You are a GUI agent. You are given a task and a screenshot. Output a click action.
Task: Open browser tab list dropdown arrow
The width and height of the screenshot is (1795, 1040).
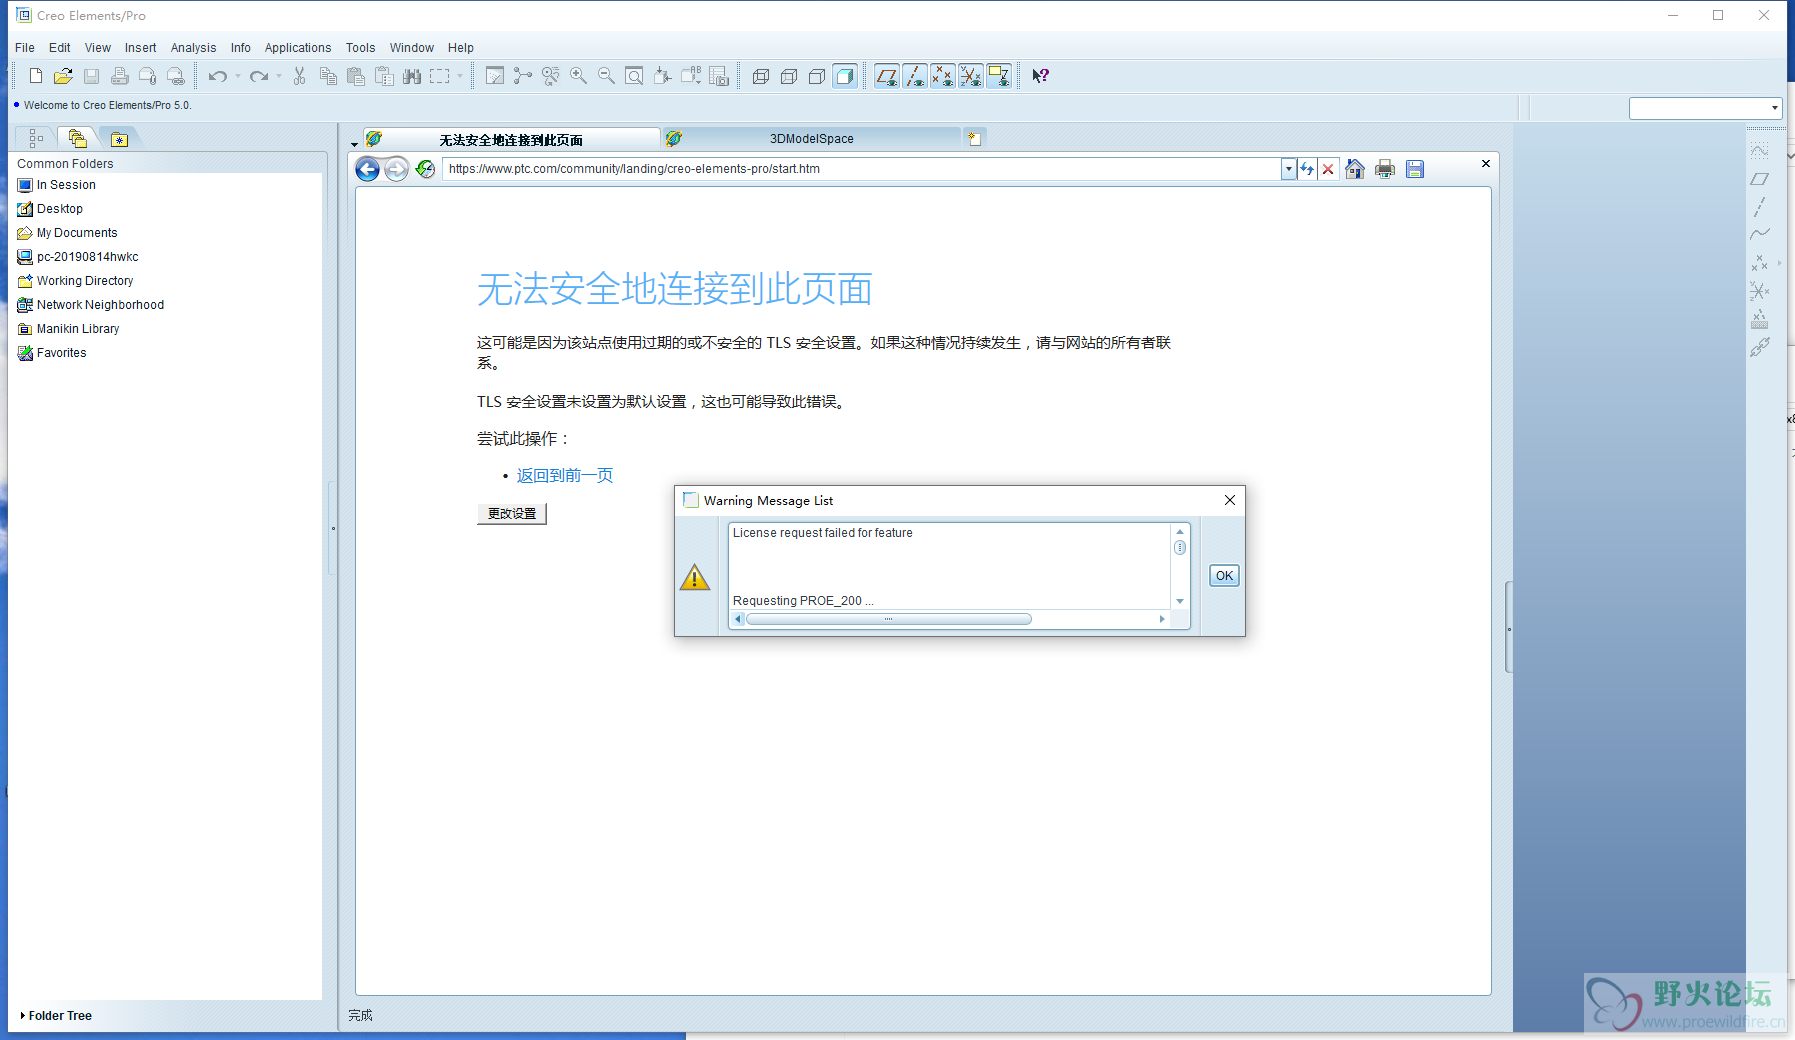point(354,144)
